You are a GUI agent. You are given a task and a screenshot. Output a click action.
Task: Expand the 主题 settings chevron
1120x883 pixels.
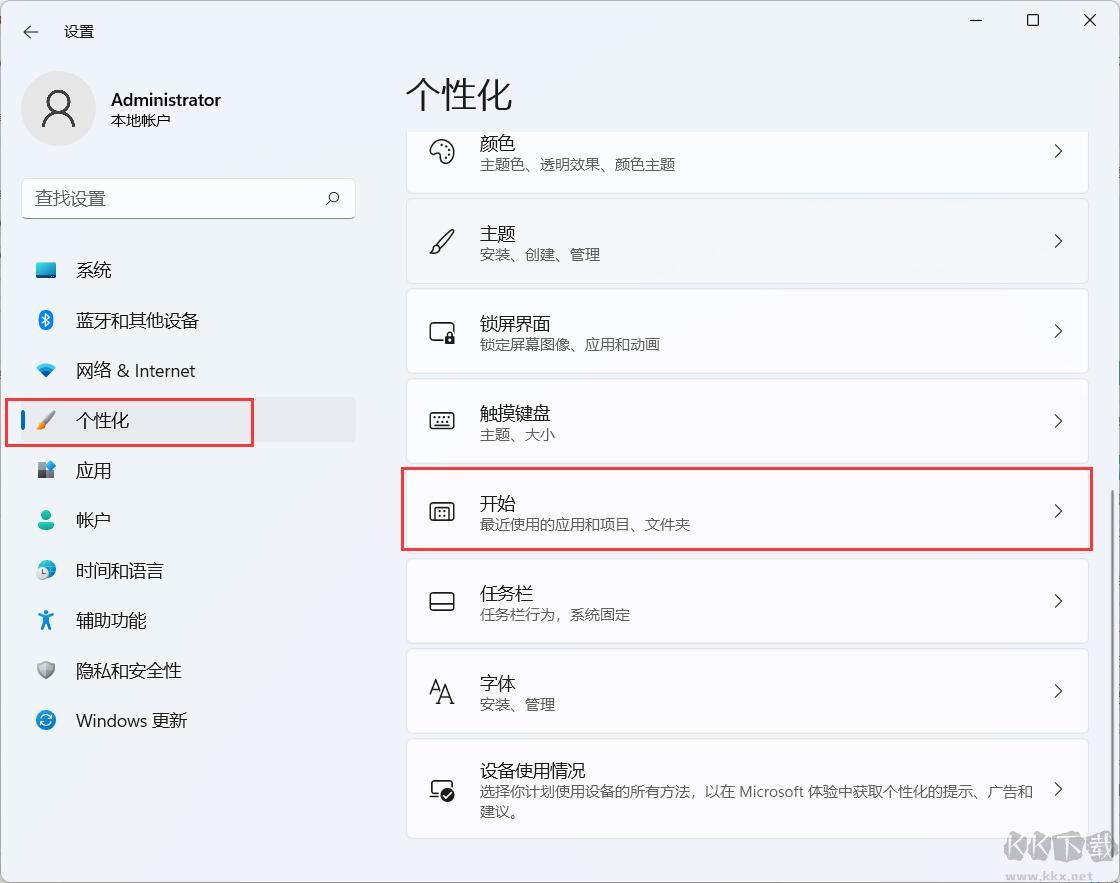click(x=1058, y=241)
